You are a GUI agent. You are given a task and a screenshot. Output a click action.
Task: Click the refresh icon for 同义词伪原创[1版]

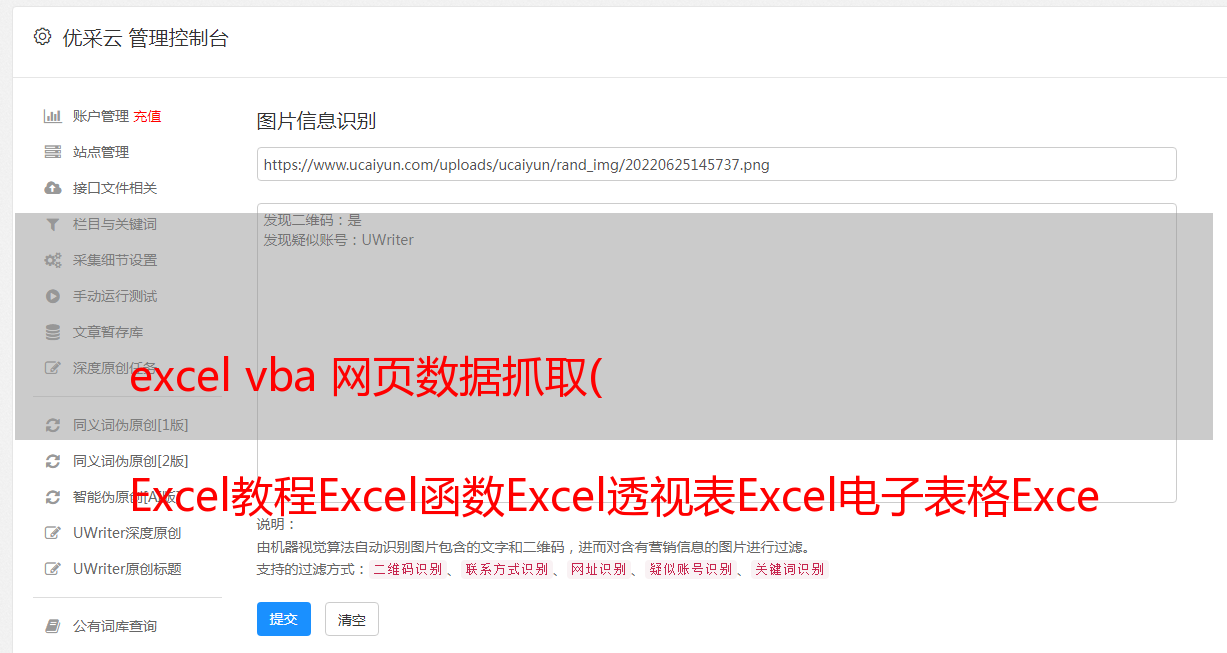pyautogui.click(x=53, y=425)
